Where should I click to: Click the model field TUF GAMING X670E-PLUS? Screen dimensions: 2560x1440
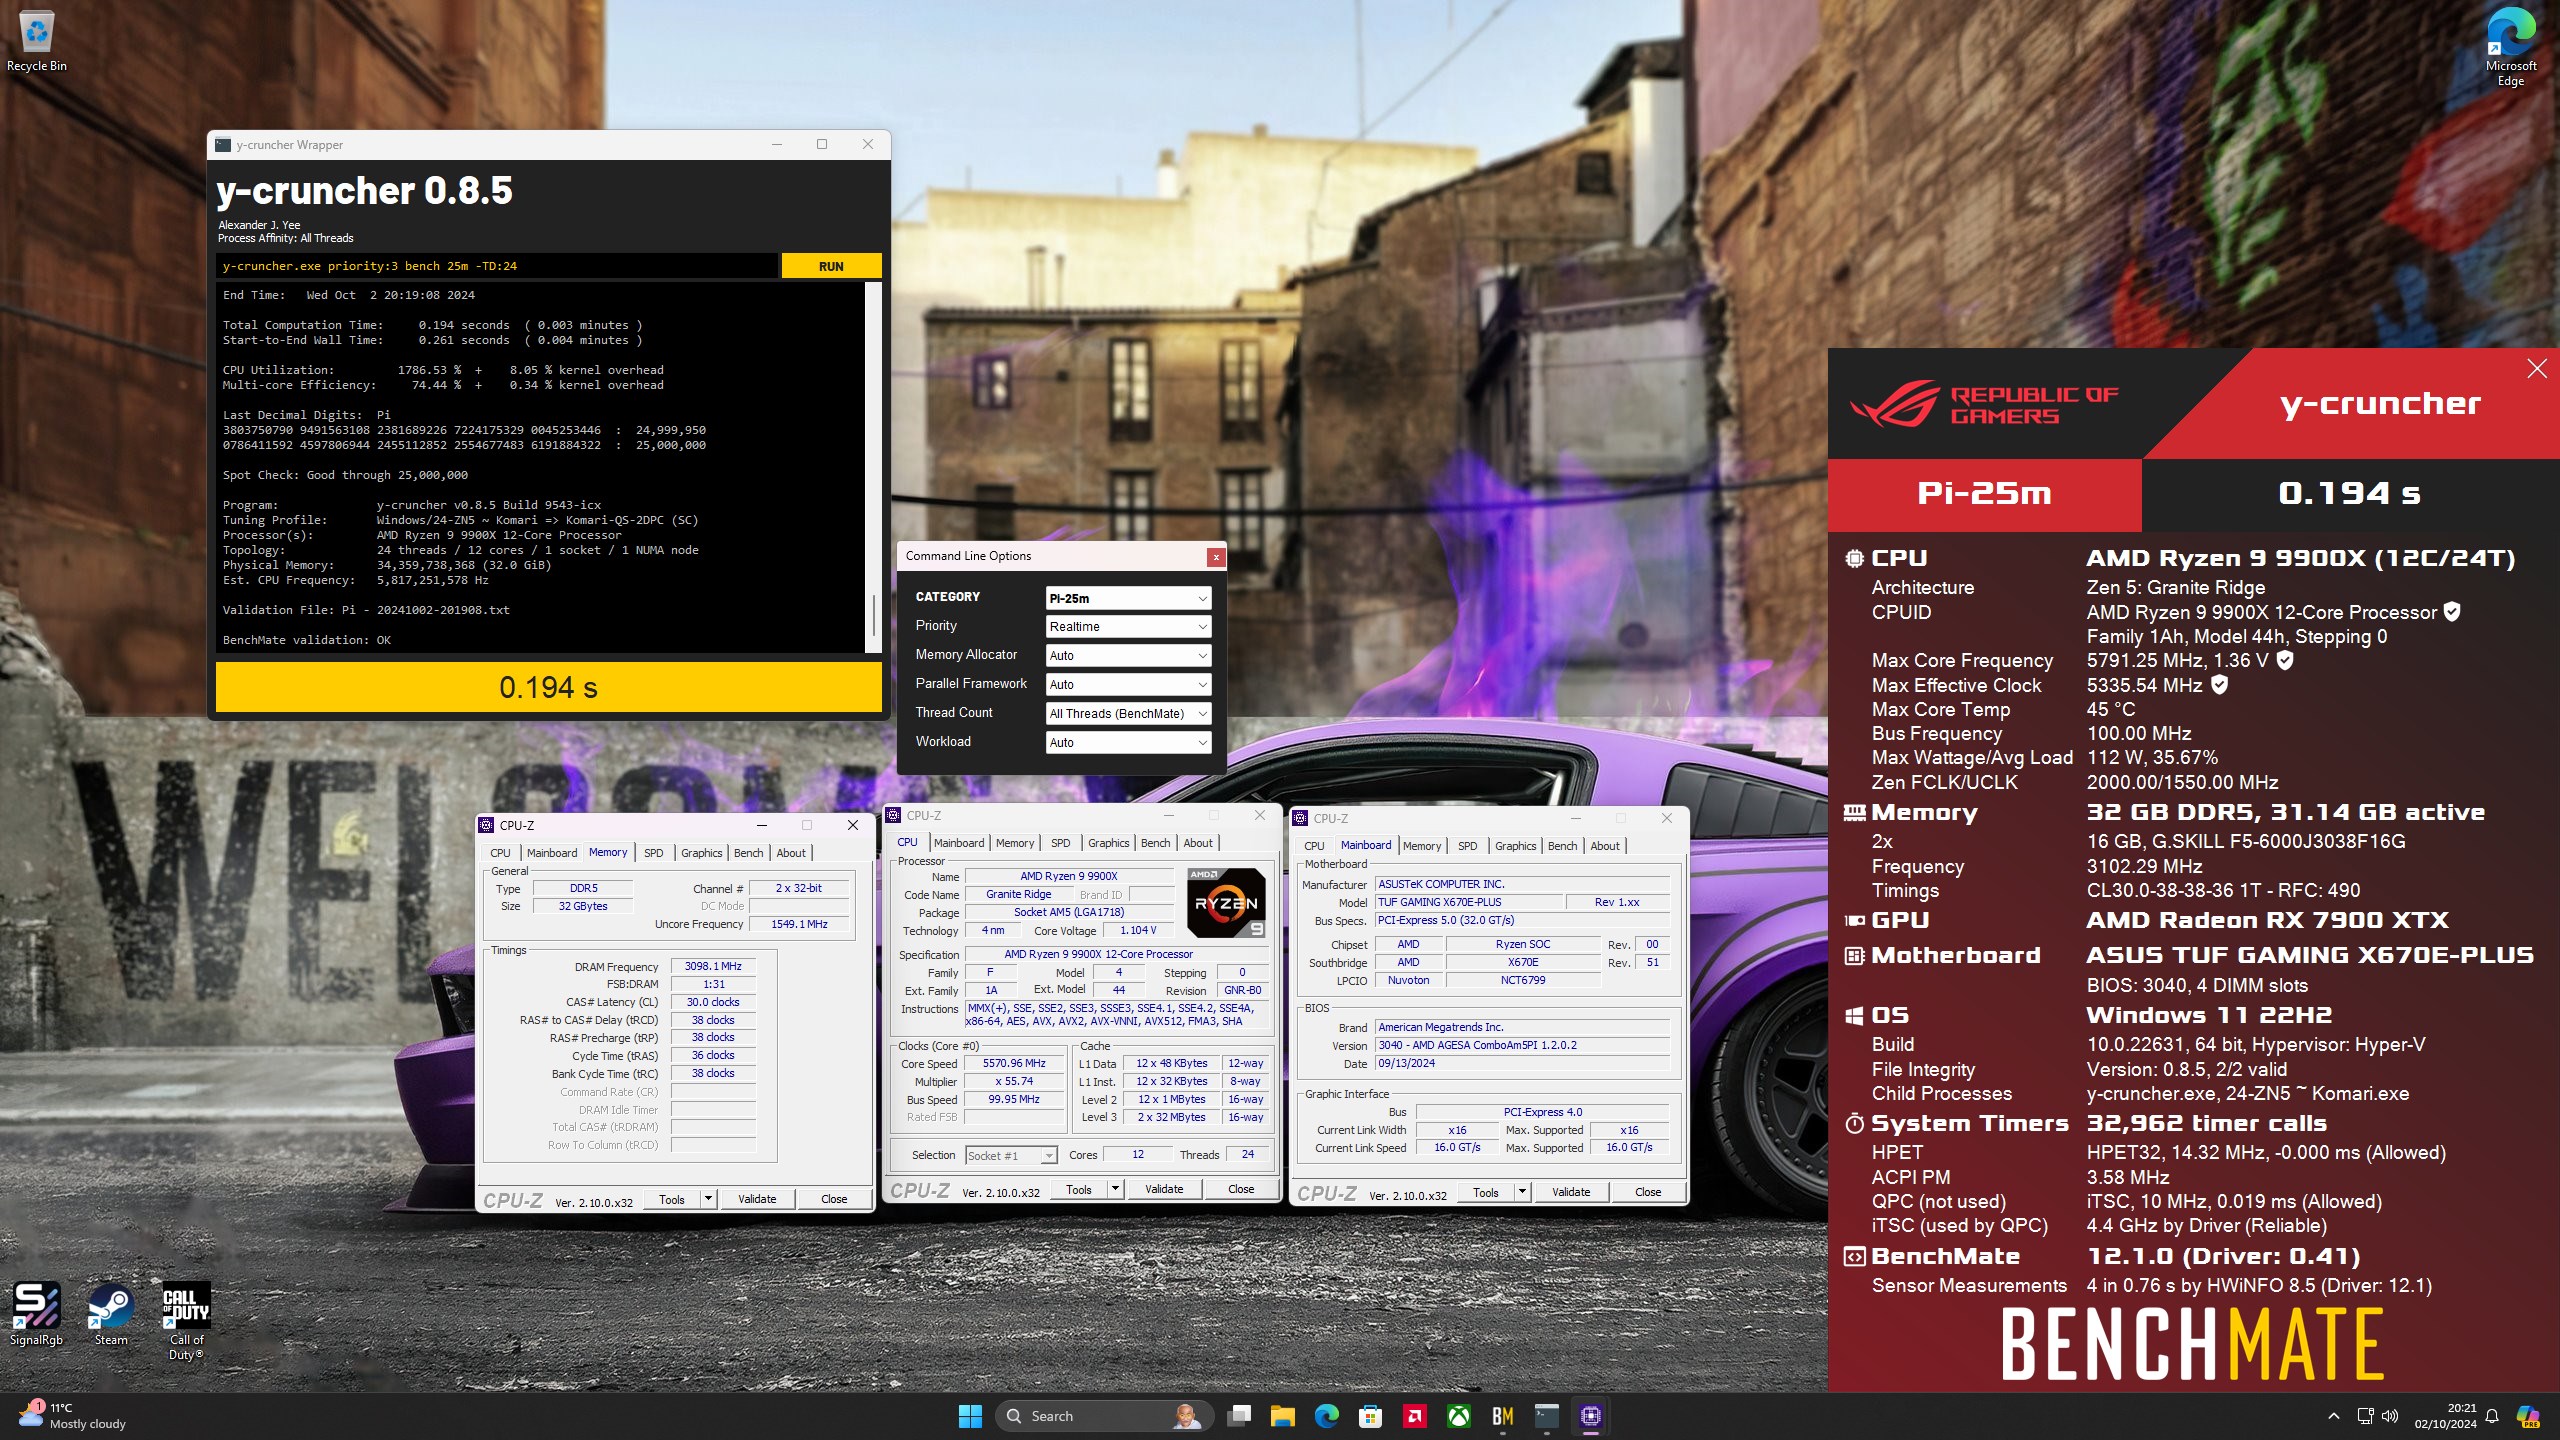click(x=1468, y=902)
